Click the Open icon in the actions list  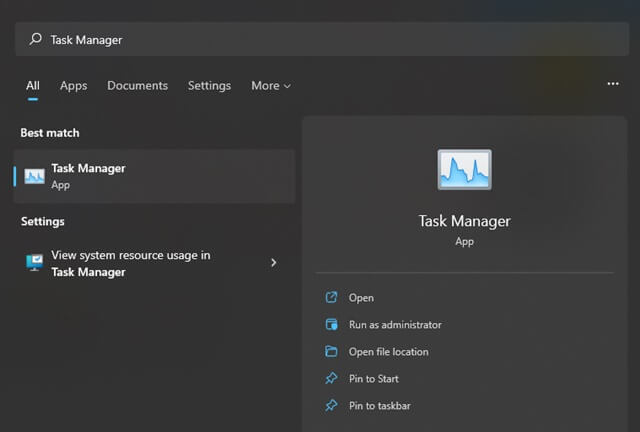pos(332,298)
